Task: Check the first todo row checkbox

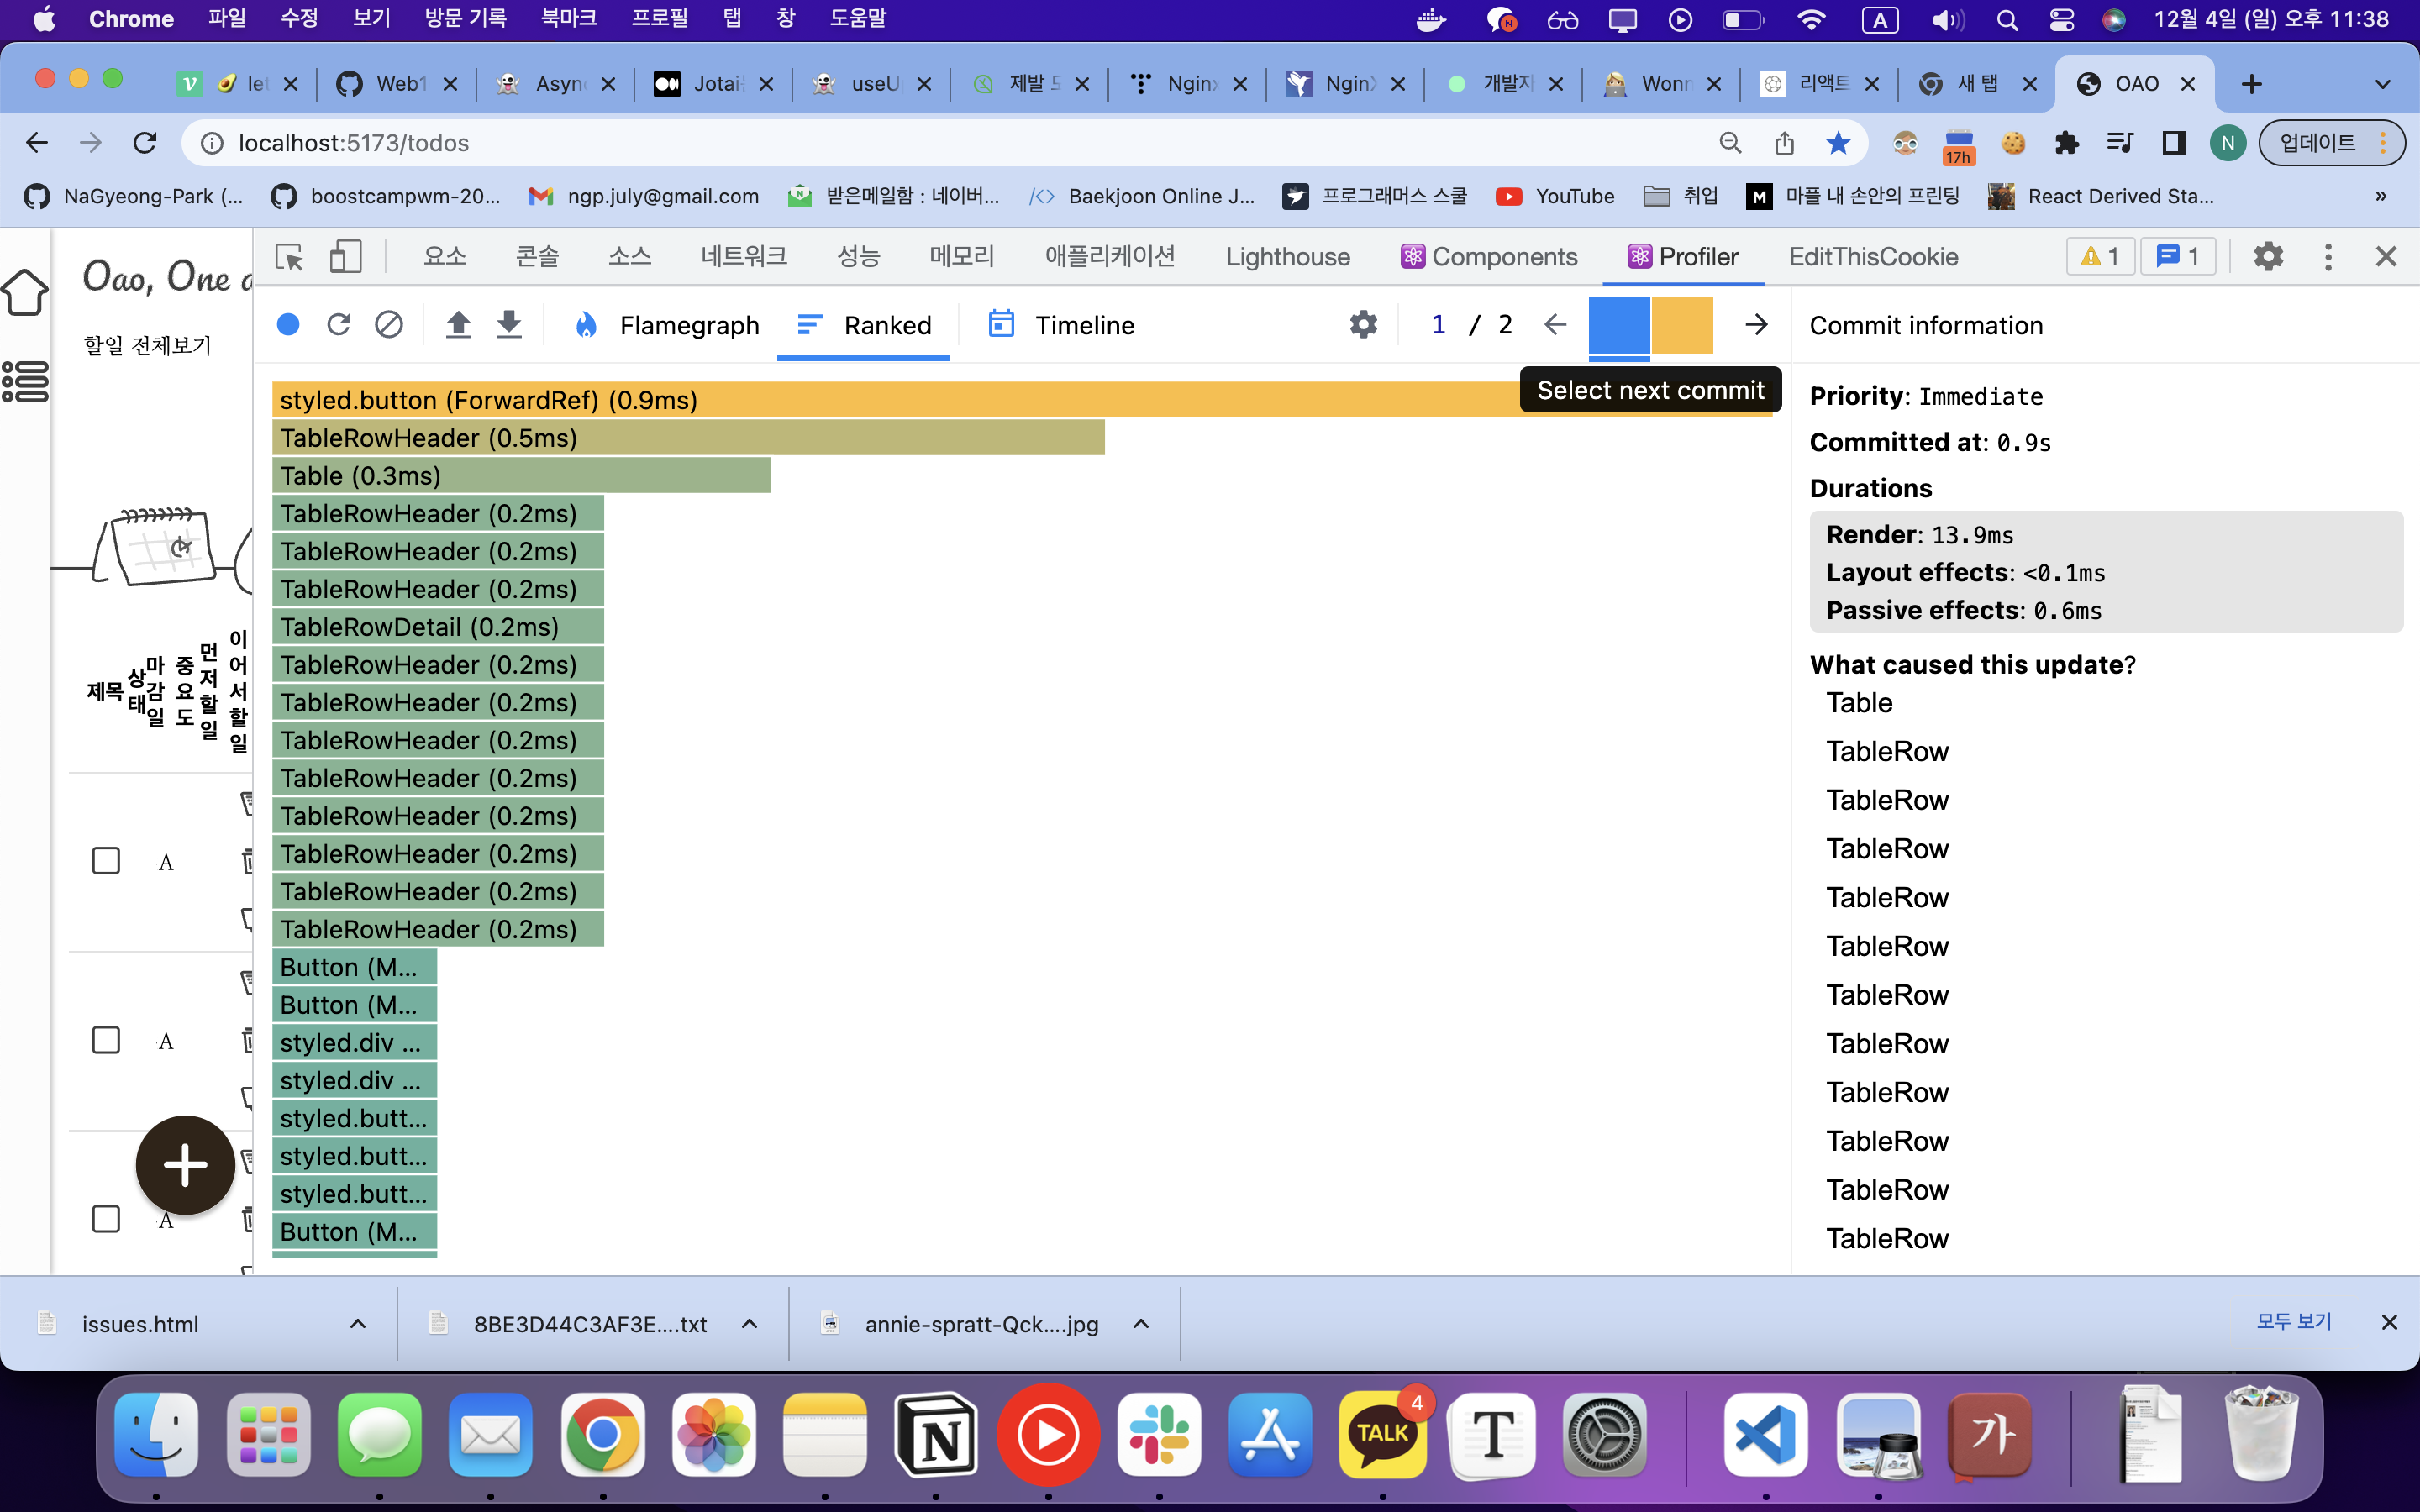Action: [106, 861]
